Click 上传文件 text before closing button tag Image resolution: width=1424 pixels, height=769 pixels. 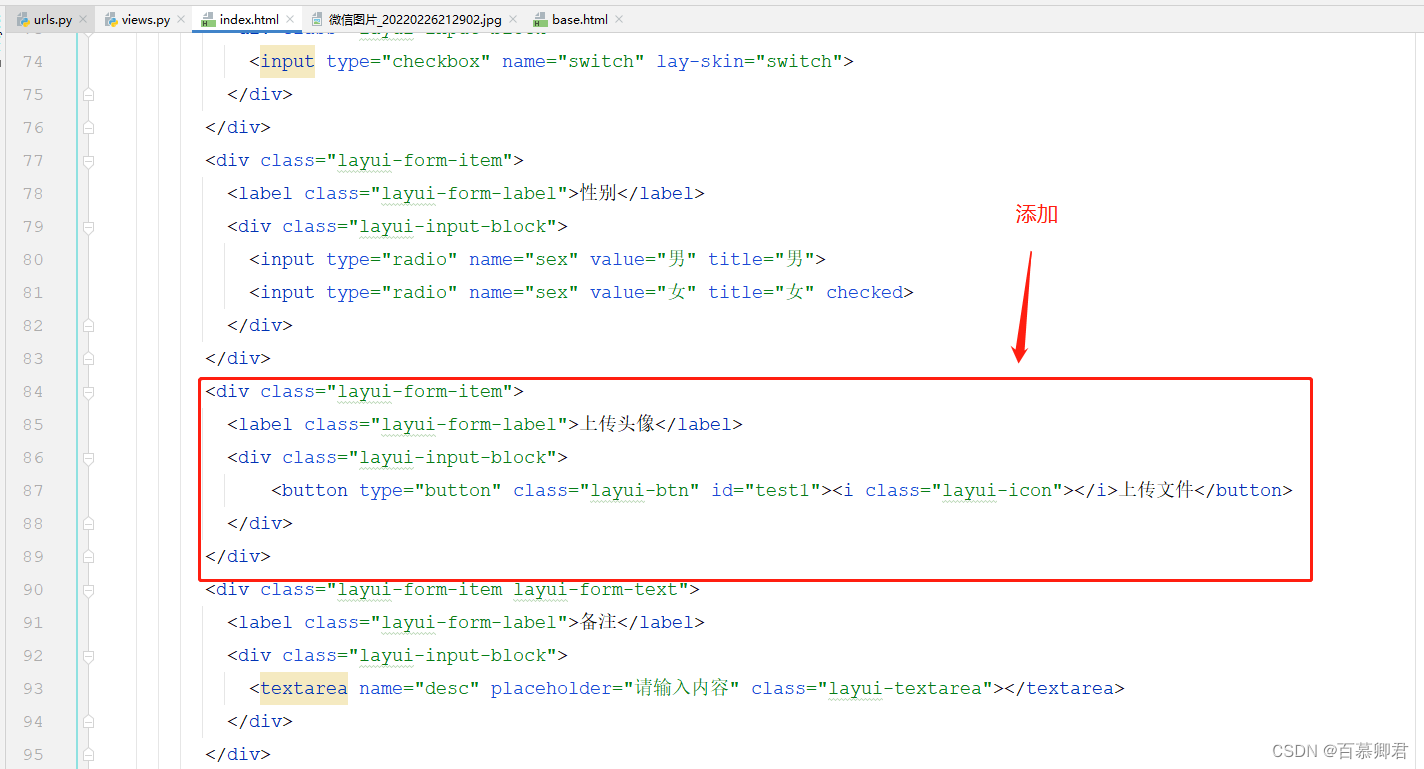[1157, 490]
